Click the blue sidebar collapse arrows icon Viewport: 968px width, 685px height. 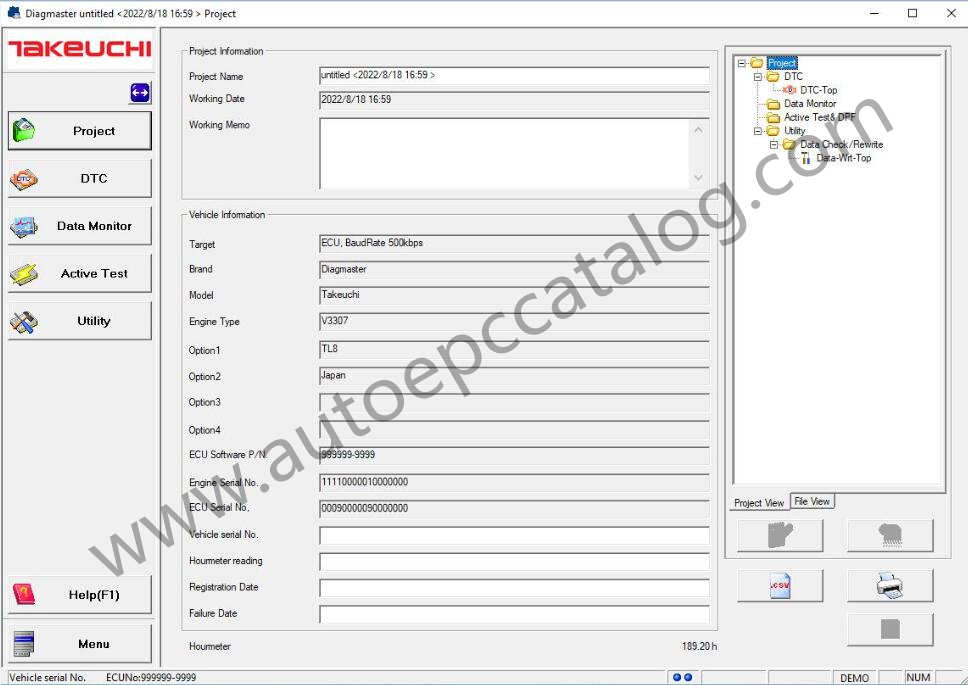tap(140, 93)
